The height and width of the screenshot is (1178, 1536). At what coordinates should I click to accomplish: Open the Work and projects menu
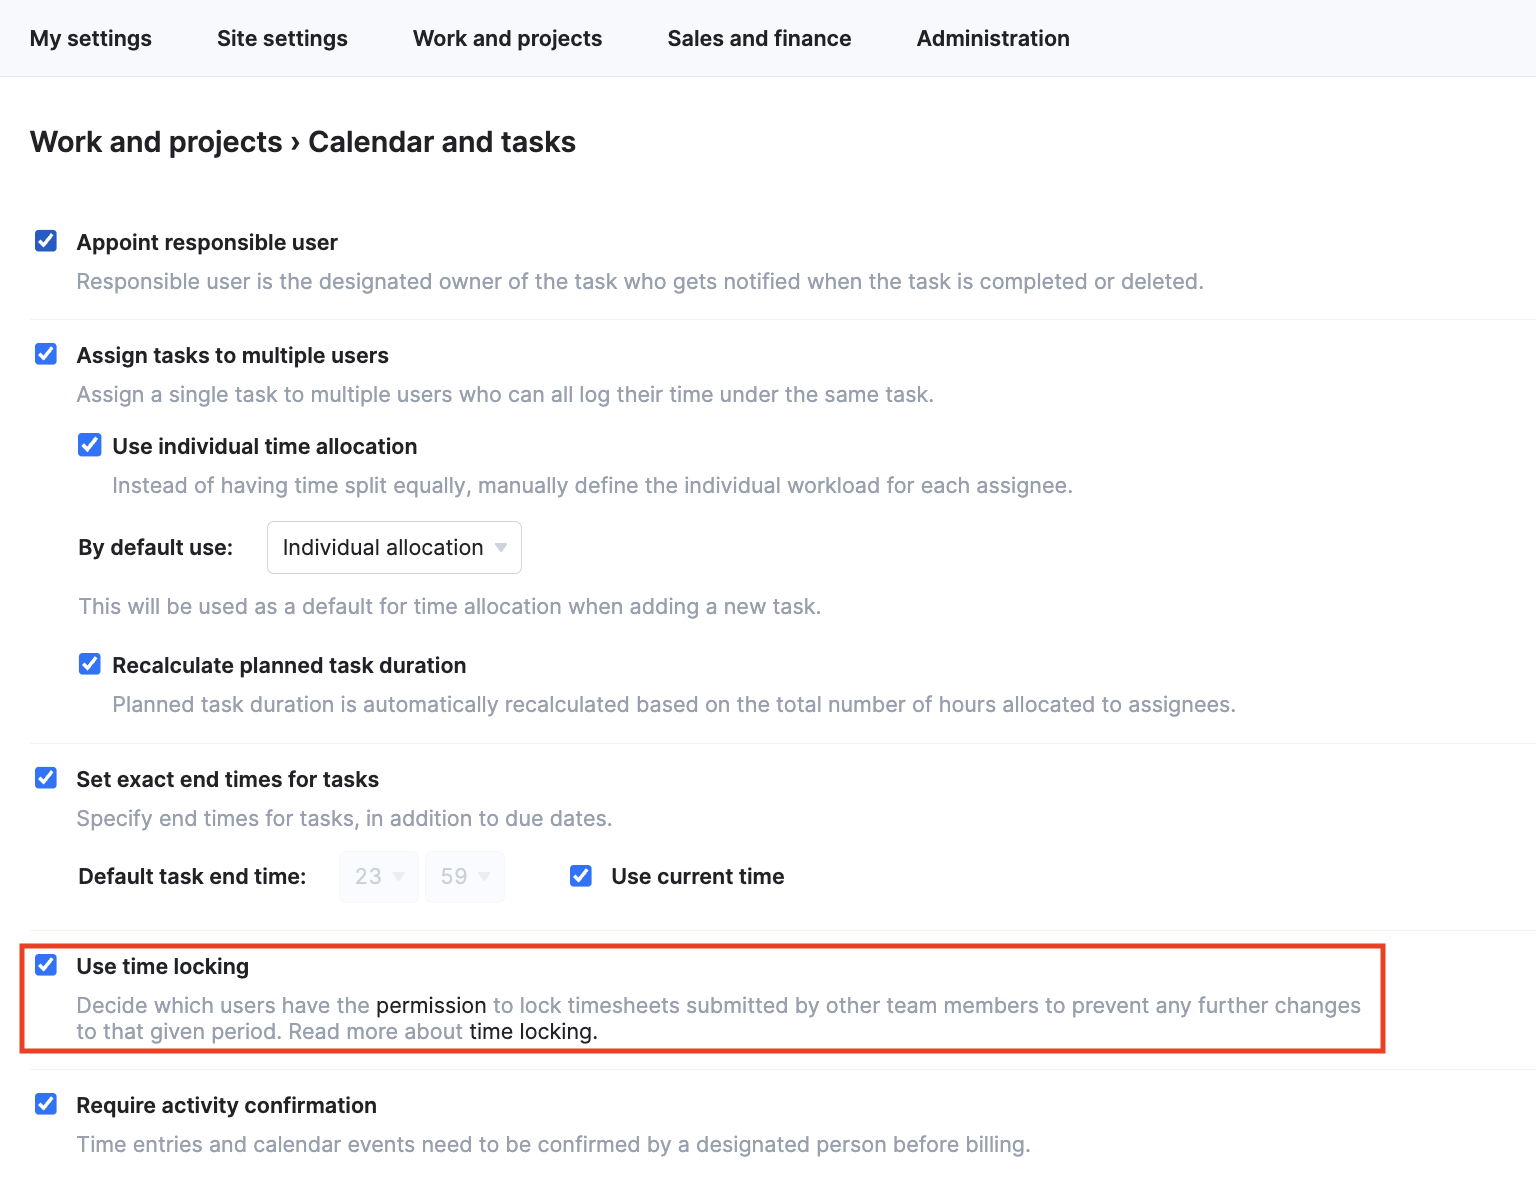(508, 38)
